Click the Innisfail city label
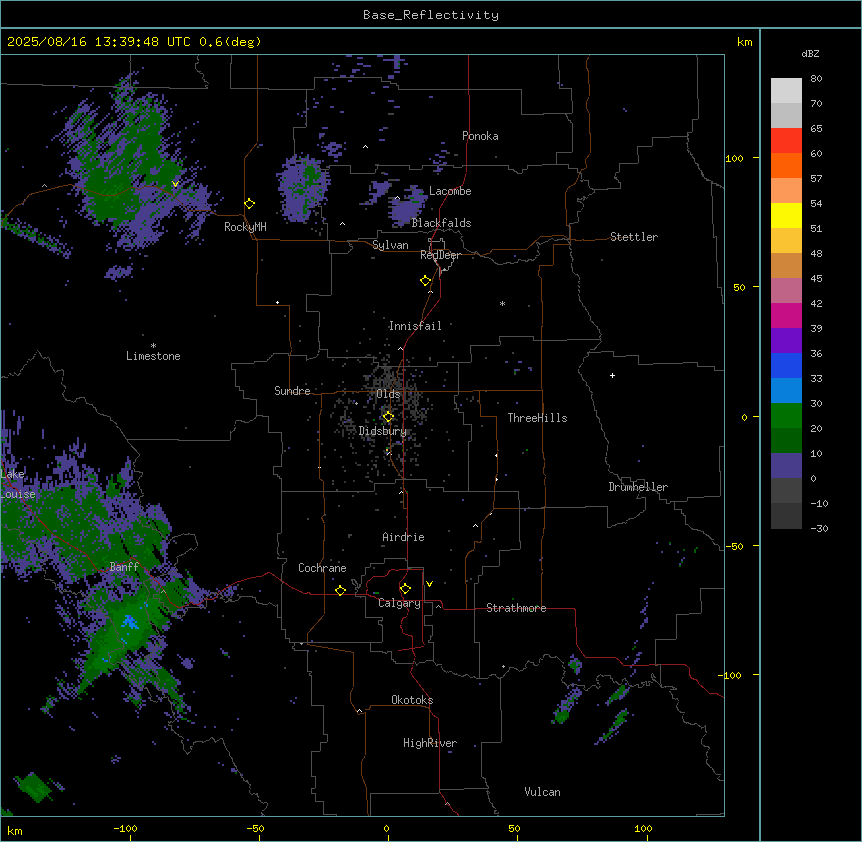The width and height of the screenshot is (862, 842). 415,326
